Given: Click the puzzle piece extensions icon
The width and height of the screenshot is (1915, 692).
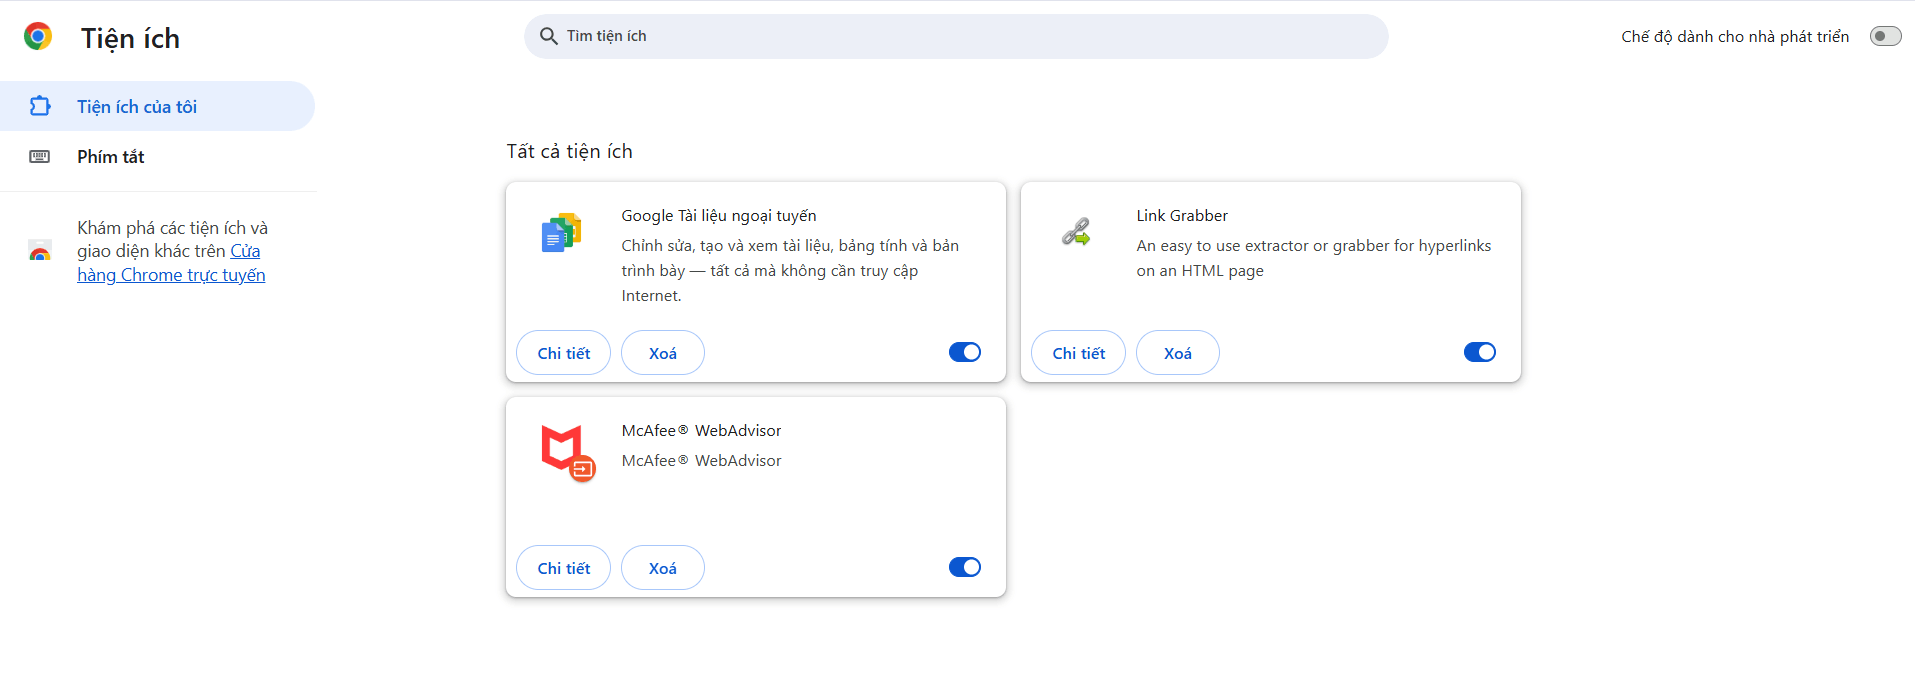Looking at the screenshot, I should (40, 106).
